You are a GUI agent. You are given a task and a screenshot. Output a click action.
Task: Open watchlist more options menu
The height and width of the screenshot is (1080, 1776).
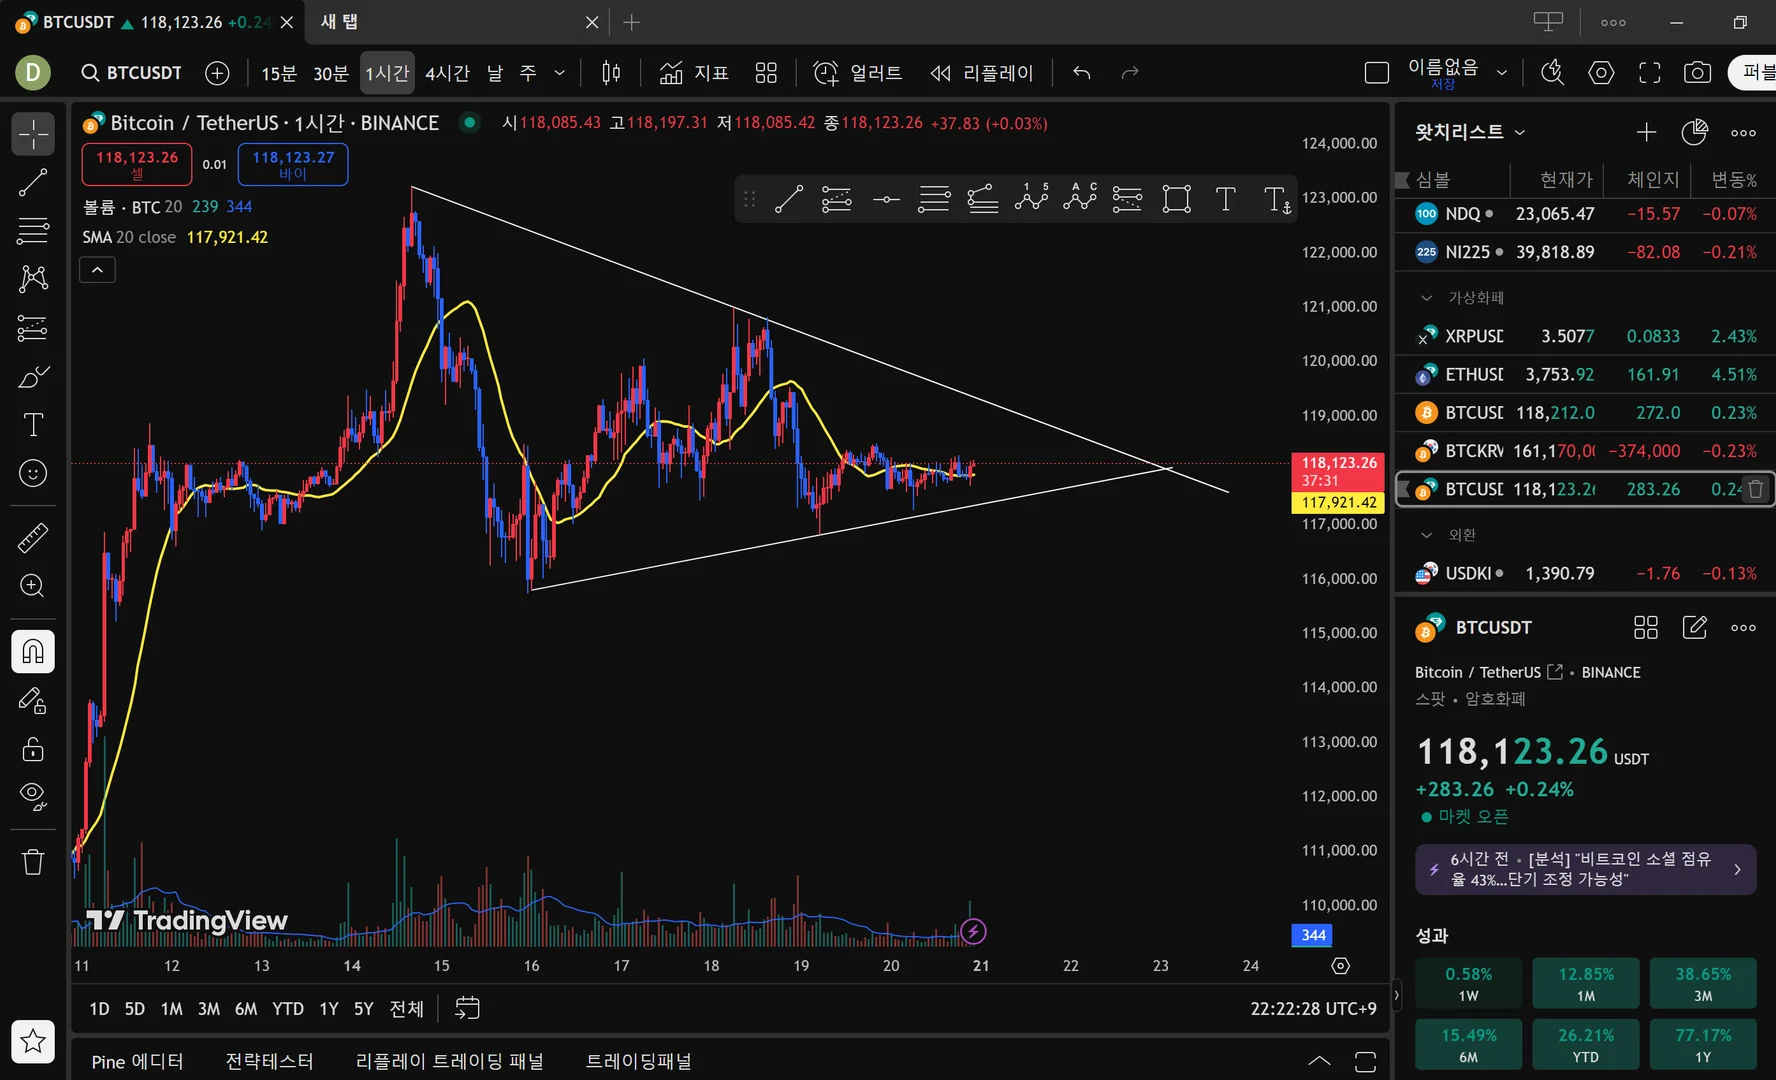tap(1743, 132)
